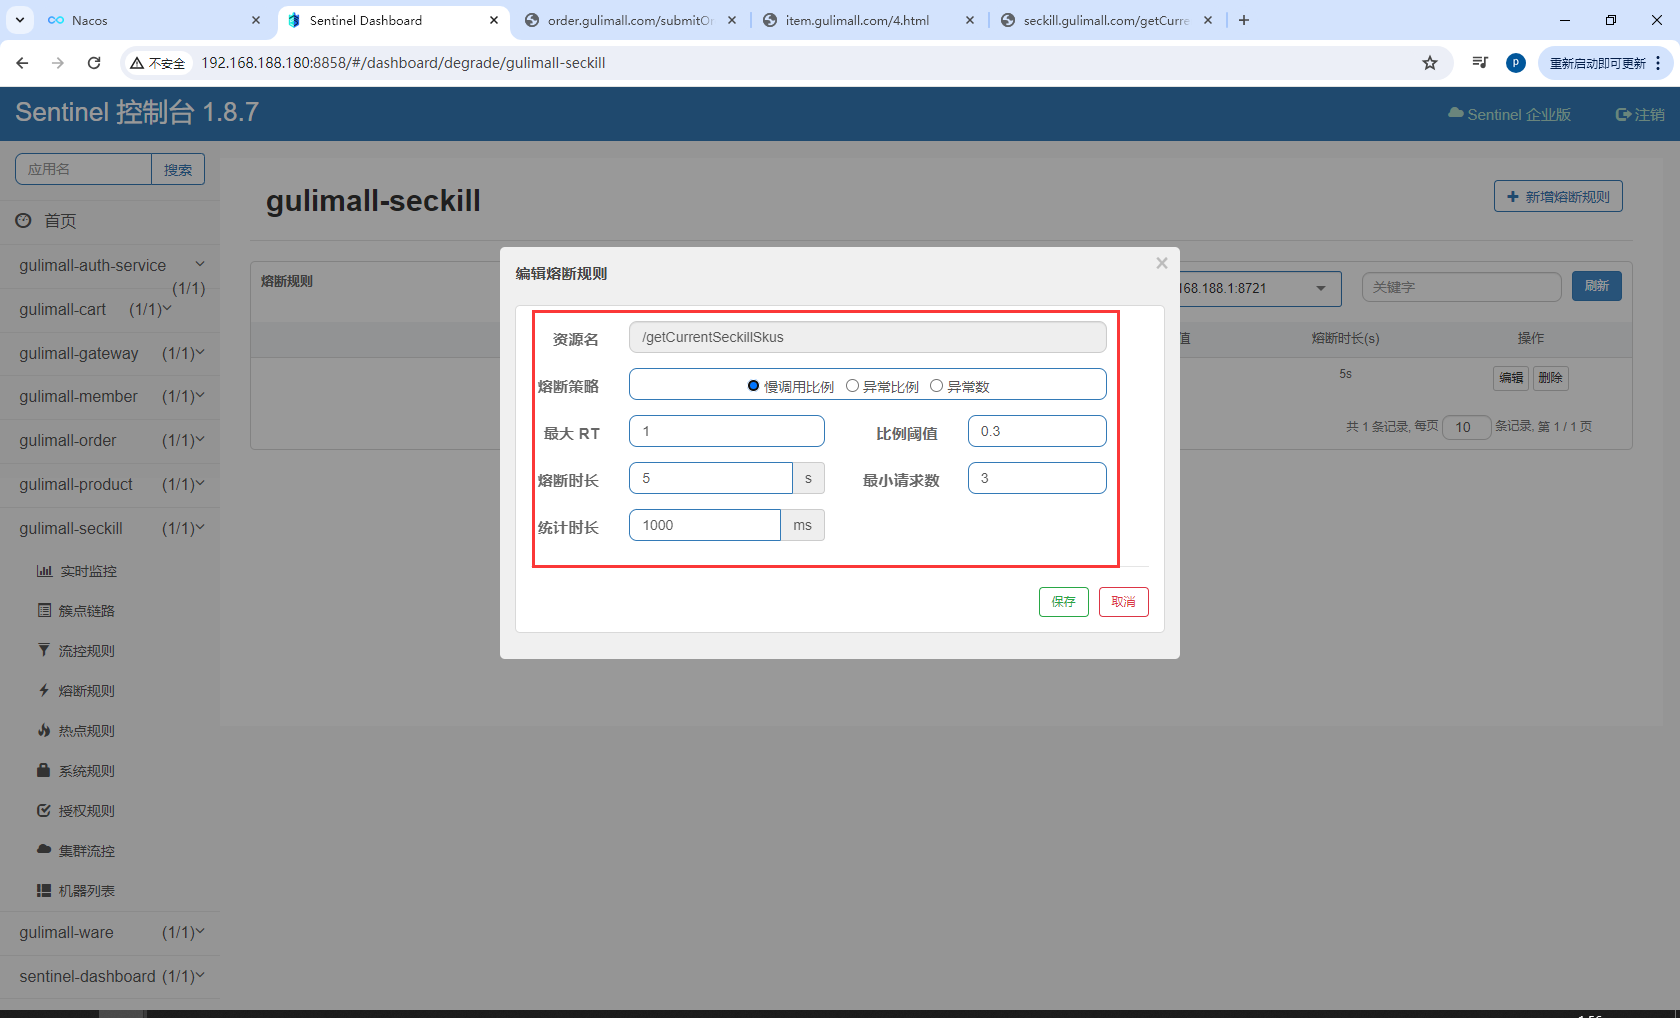Switch to item.gulimall.com/4.html tab
The width and height of the screenshot is (1680, 1018).
tap(868, 20)
